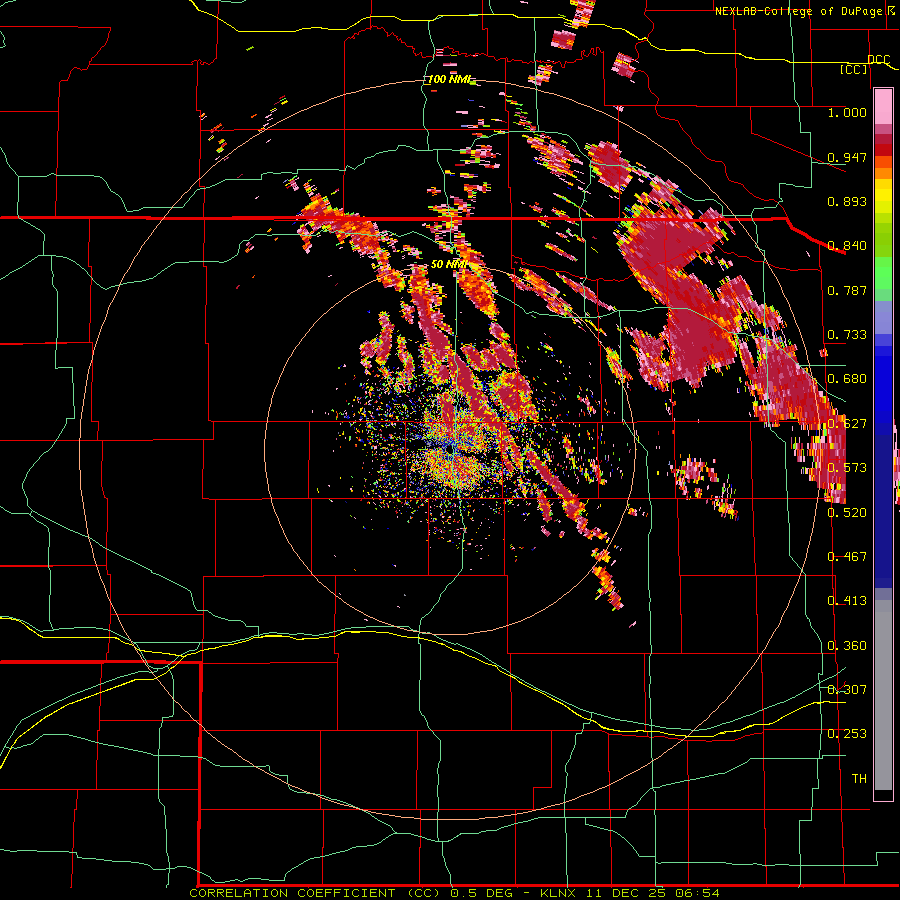Select the 0.733 scale value

coord(847,335)
